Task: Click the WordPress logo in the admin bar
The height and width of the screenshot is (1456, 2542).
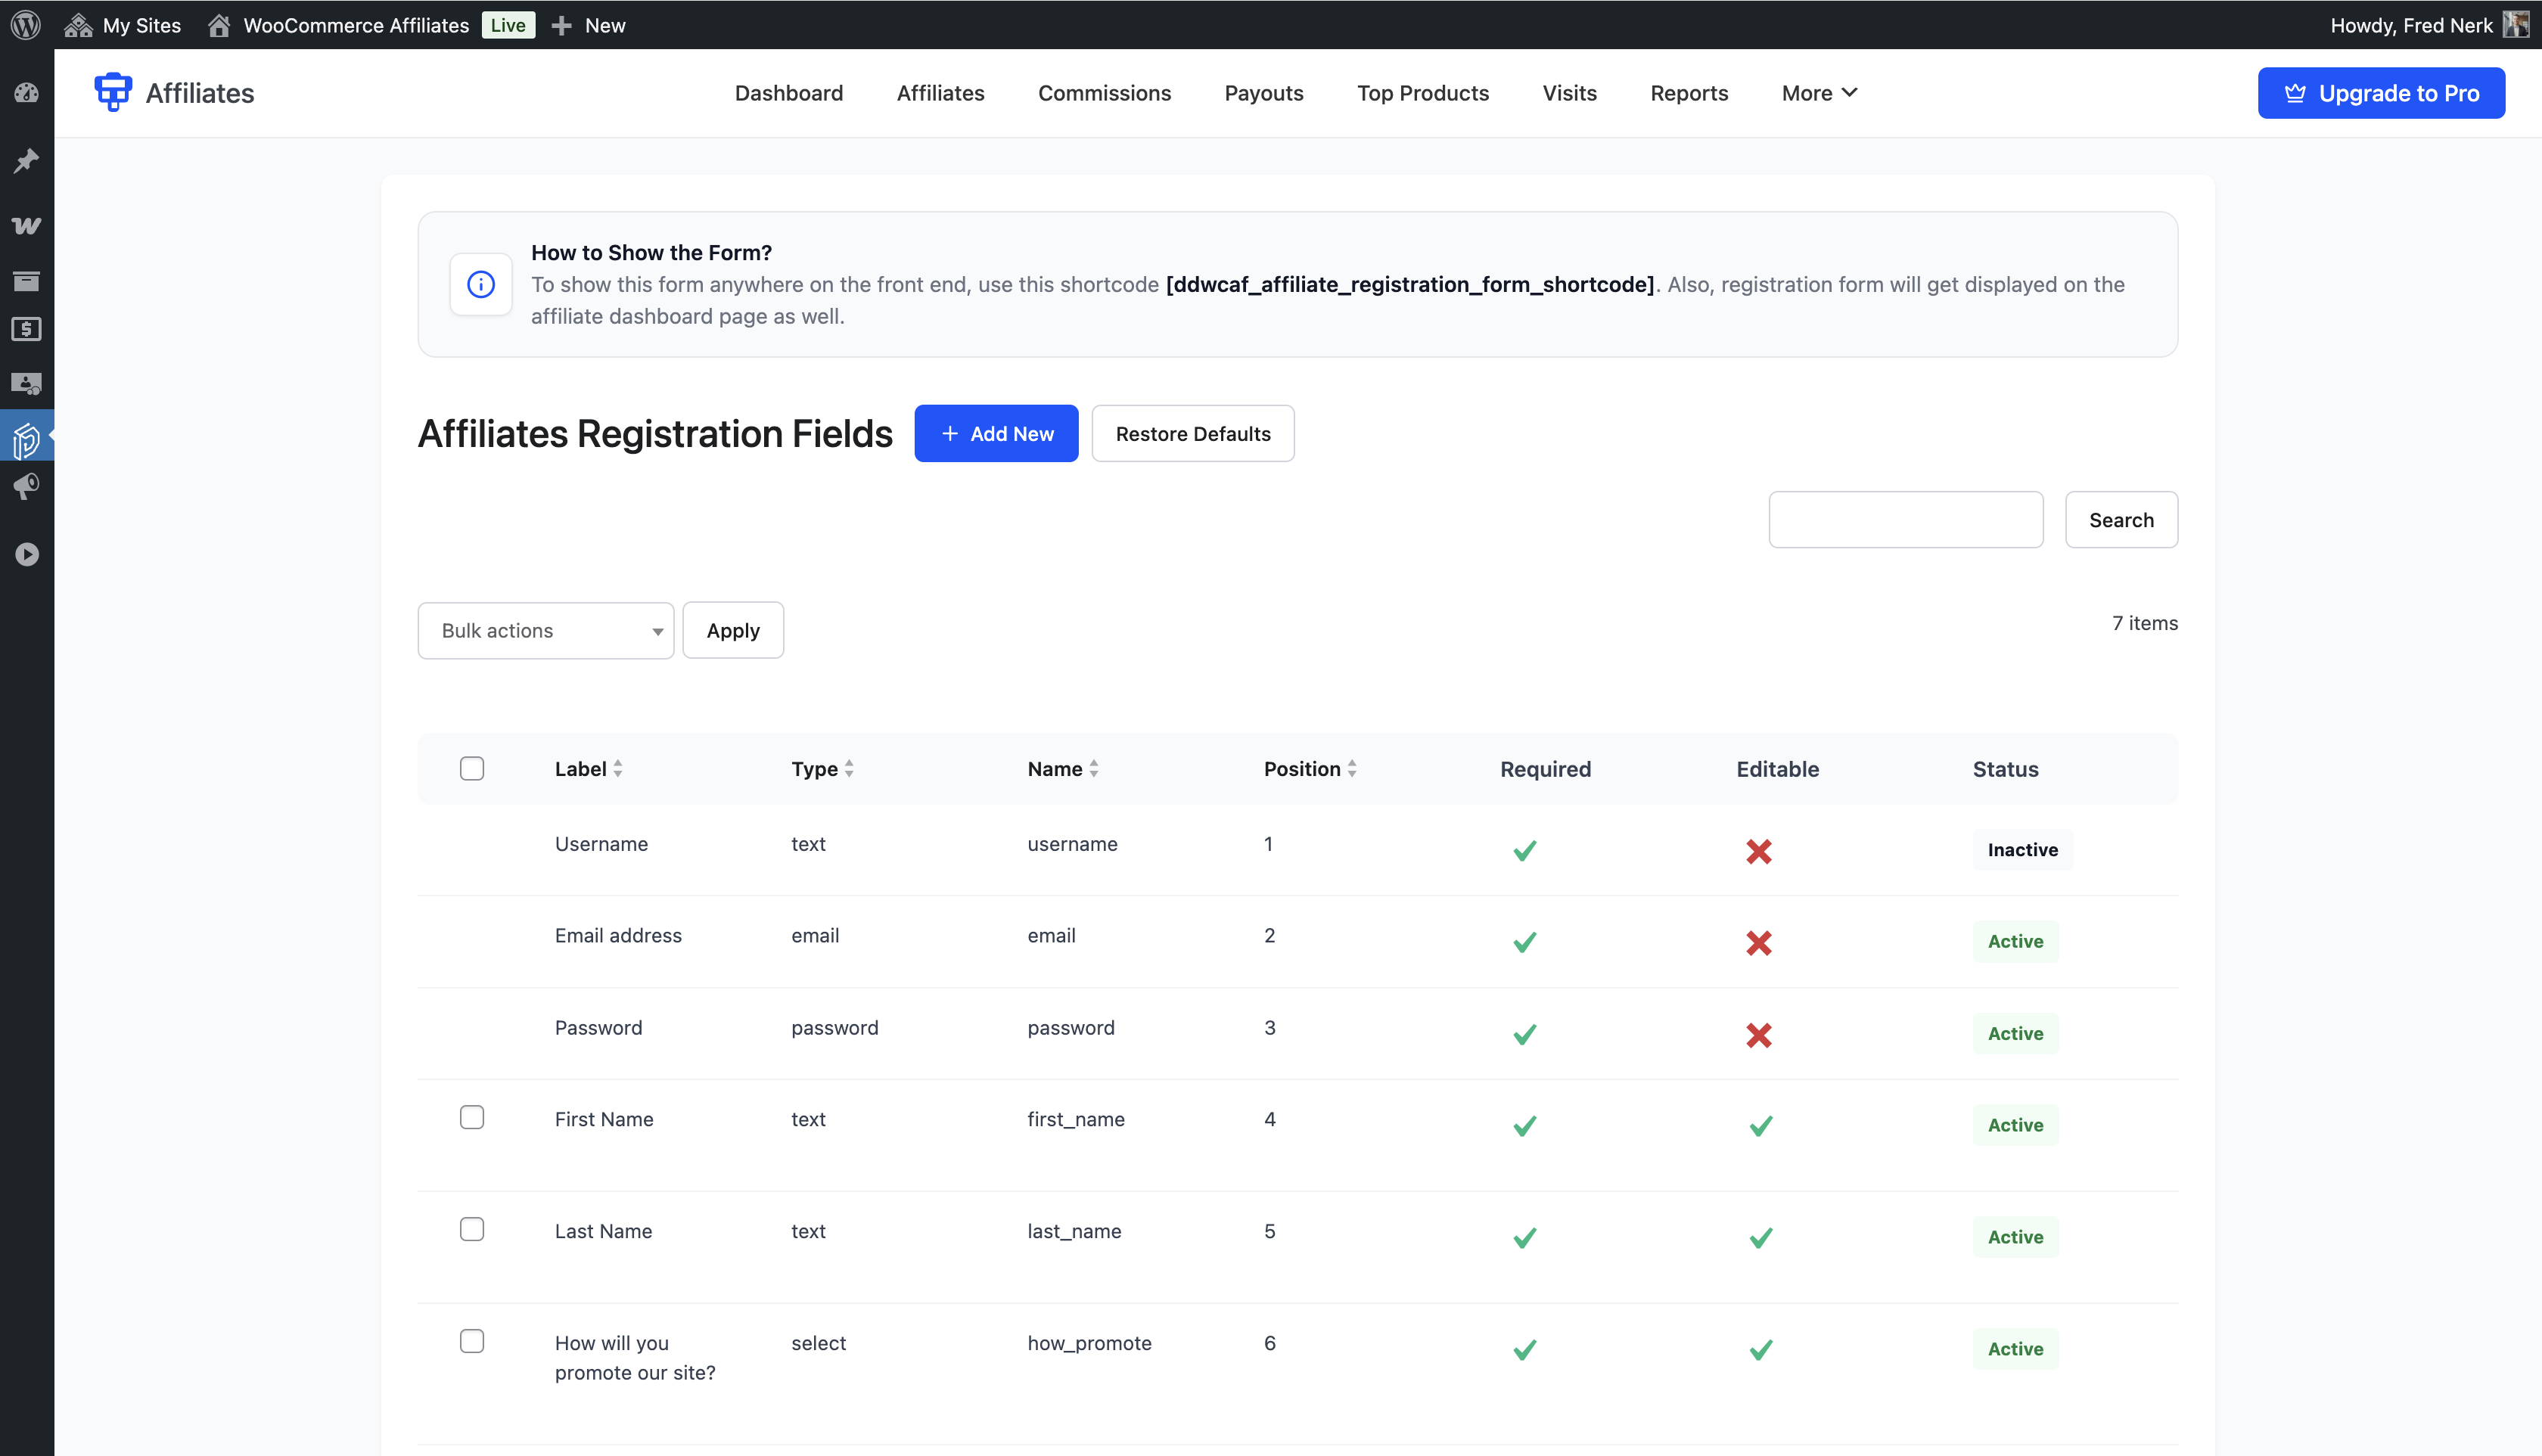Action: 26,25
